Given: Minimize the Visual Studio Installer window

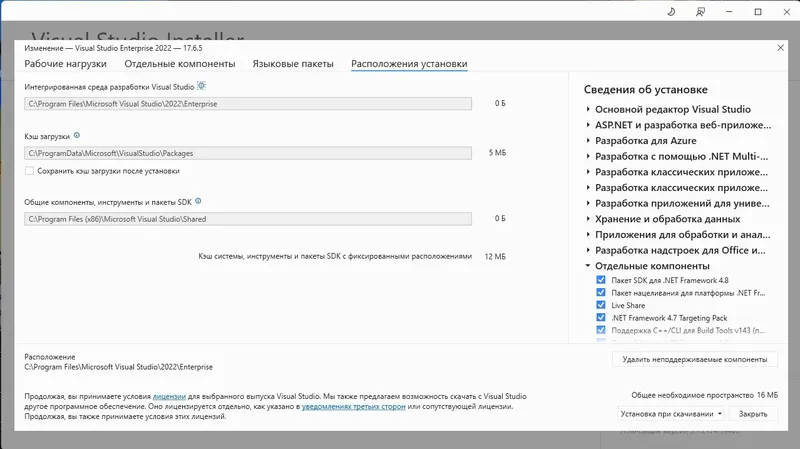Looking at the screenshot, I should tap(729, 12).
